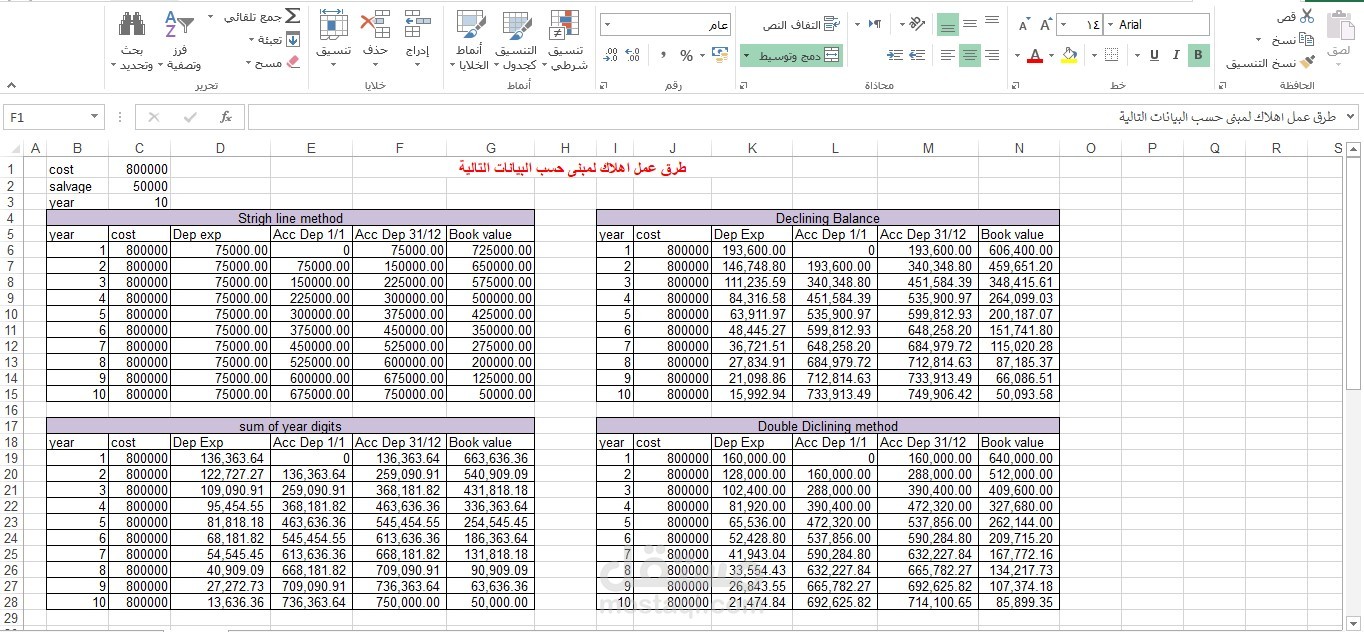1364x632 pixels.
Task: Open Format as Table (التنسيق كجدول) menu
Action: point(517,40)
